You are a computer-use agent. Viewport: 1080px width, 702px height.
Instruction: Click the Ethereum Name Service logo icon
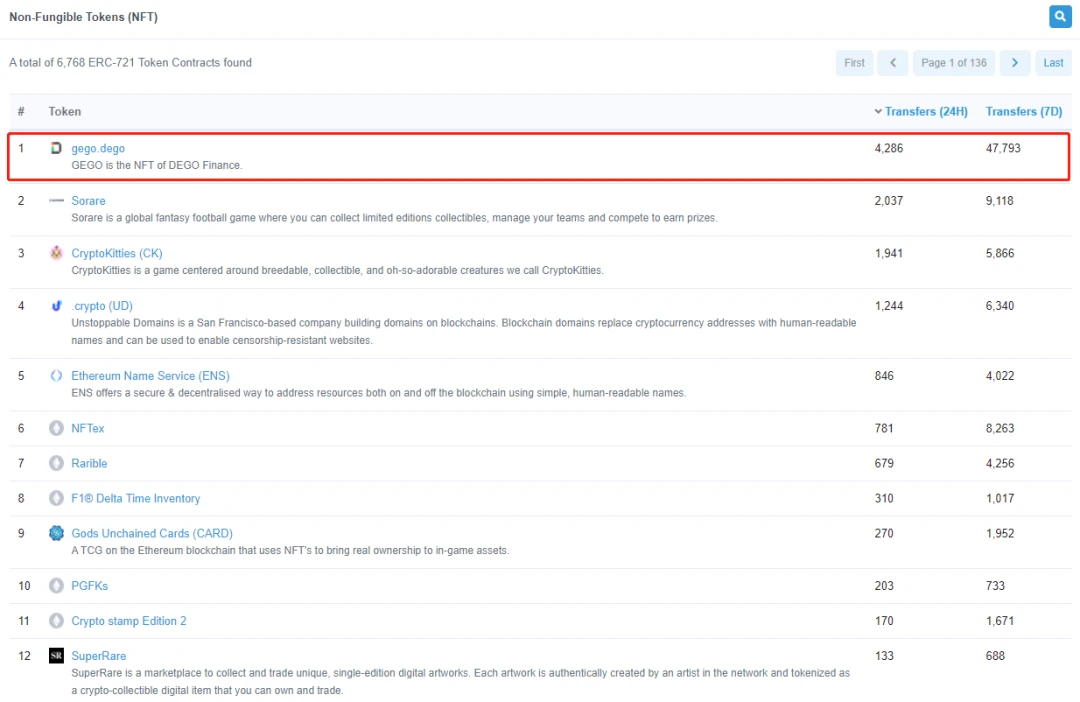[56, 375]
